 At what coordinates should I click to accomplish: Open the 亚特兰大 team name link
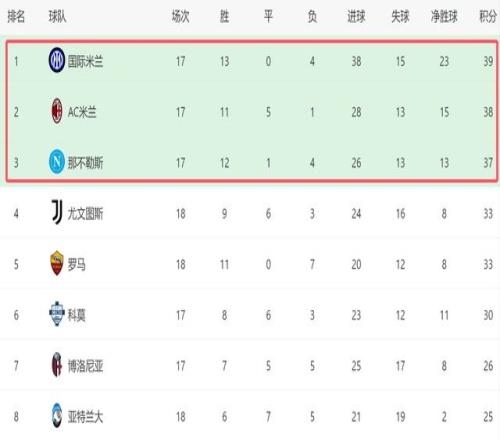pos(85,417)
